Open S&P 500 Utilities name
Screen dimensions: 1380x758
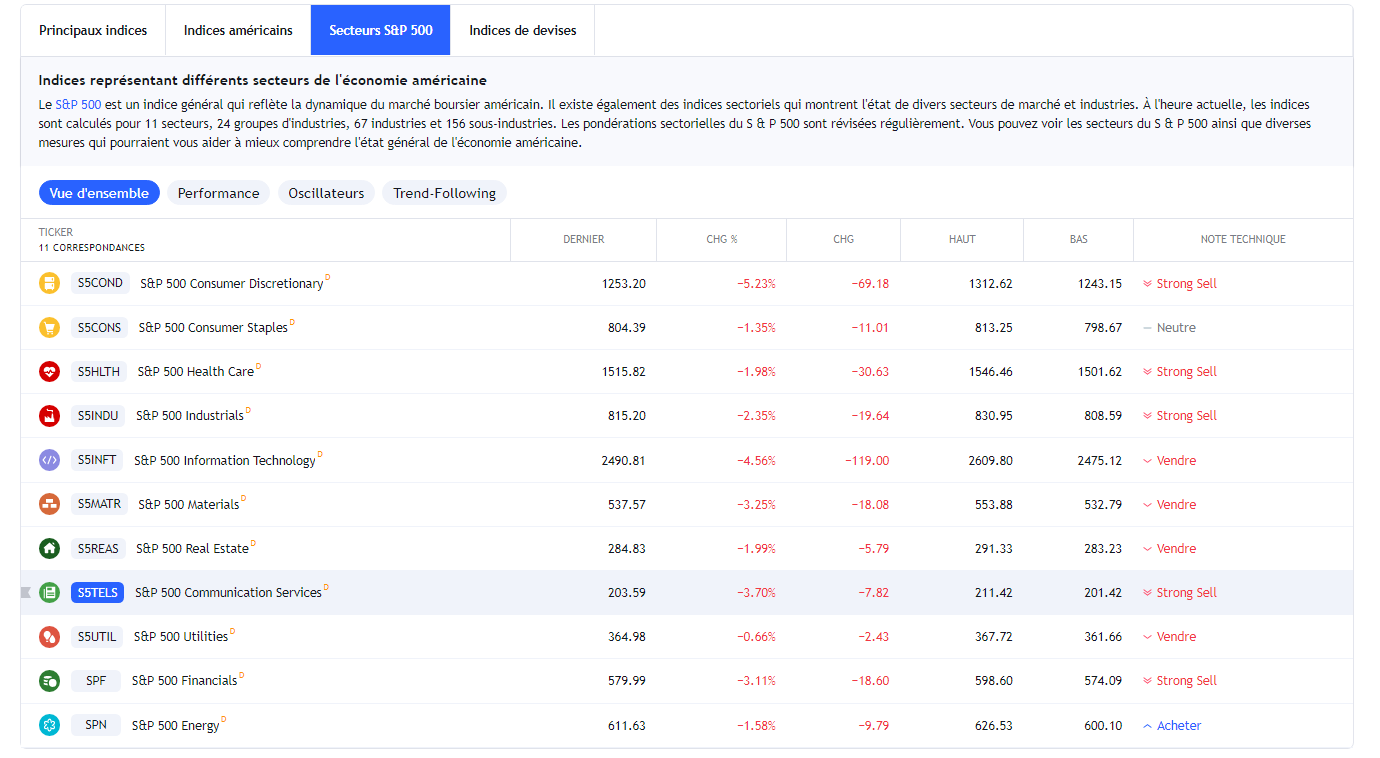click(x=181, y=637)
